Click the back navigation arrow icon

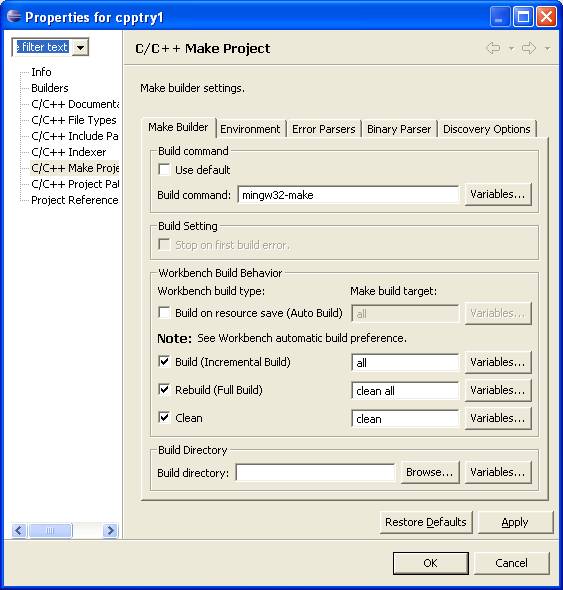click(493, 48)
